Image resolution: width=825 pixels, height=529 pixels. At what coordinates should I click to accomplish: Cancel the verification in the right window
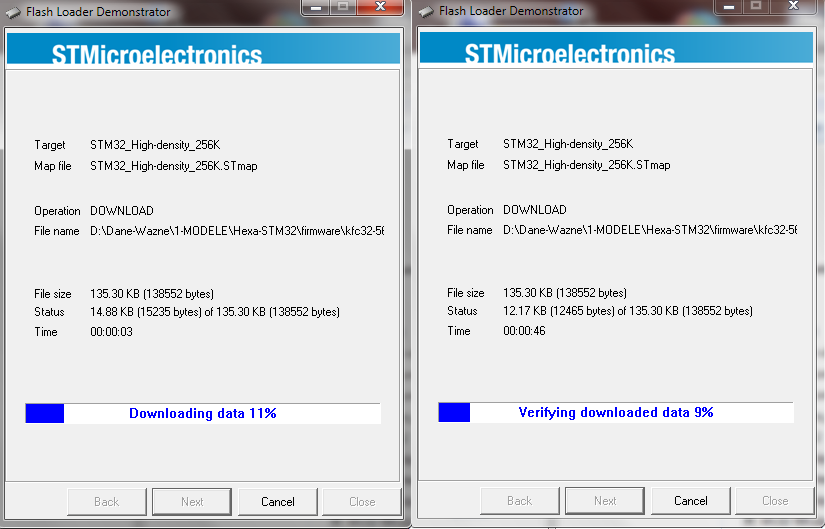pos(691,501)
